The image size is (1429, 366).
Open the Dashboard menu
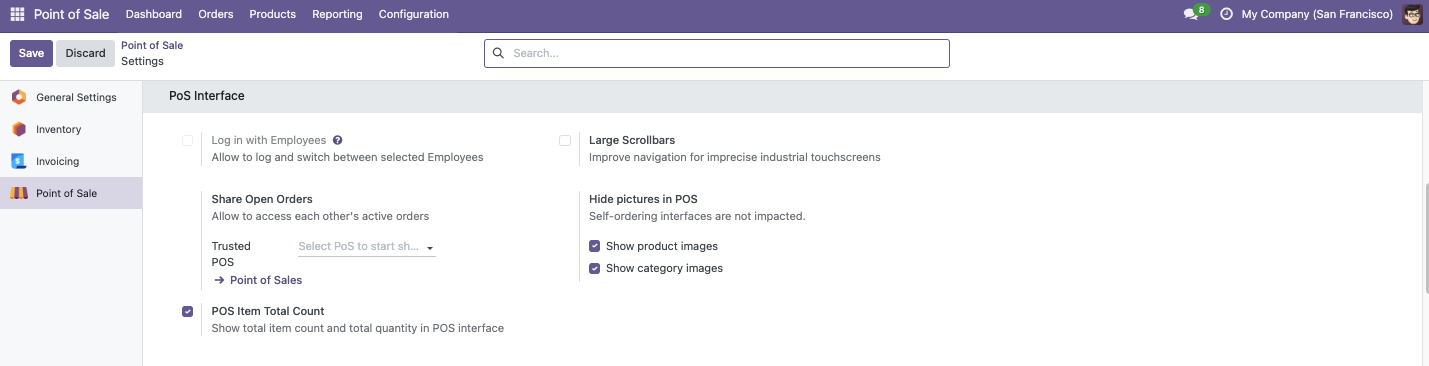[x=154, y=14]
